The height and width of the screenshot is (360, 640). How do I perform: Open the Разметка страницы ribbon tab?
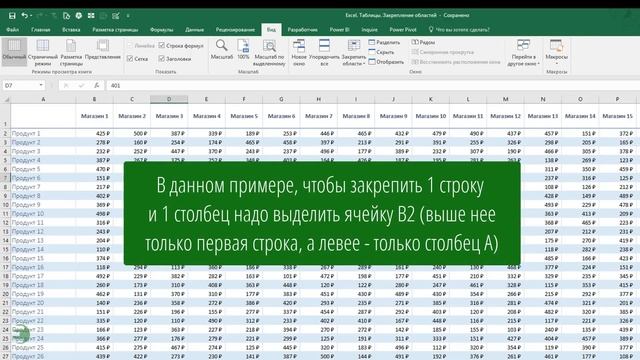pyautogui.click(x=115, y=29)
